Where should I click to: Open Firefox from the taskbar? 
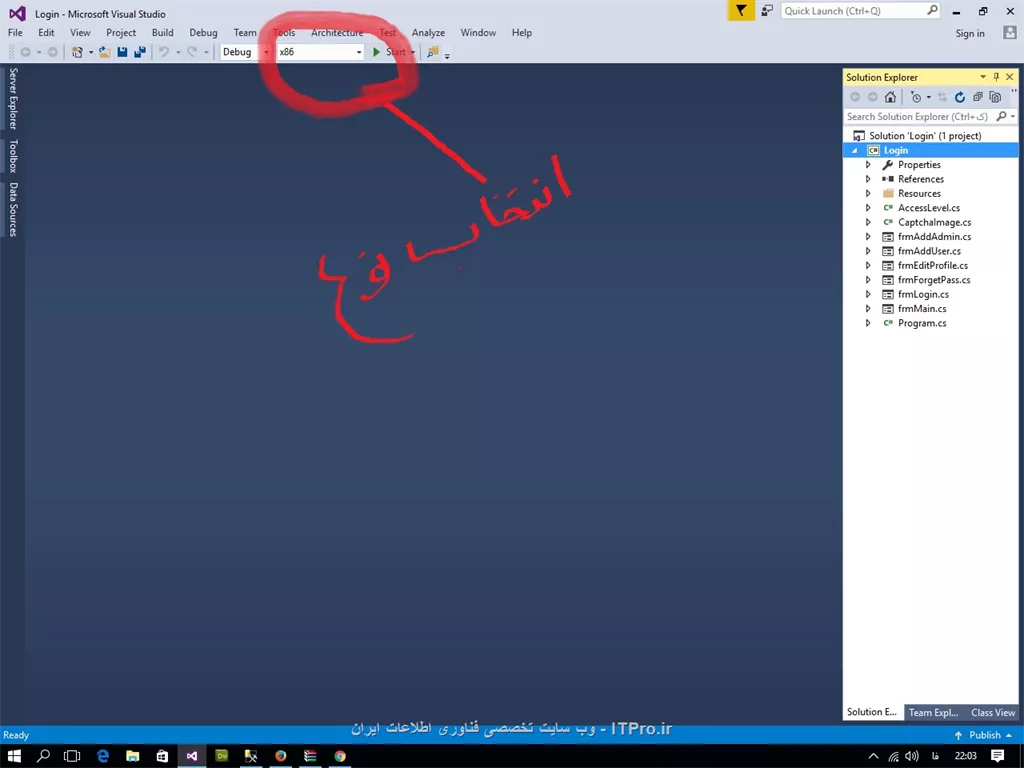(280, 756)
